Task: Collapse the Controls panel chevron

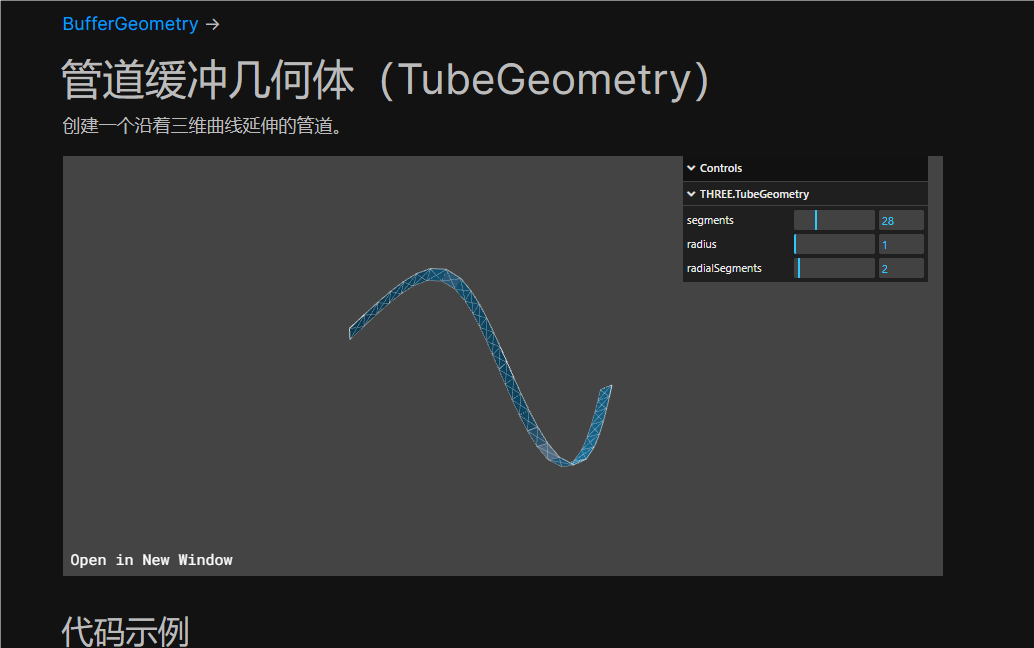Action: [691, 168]
